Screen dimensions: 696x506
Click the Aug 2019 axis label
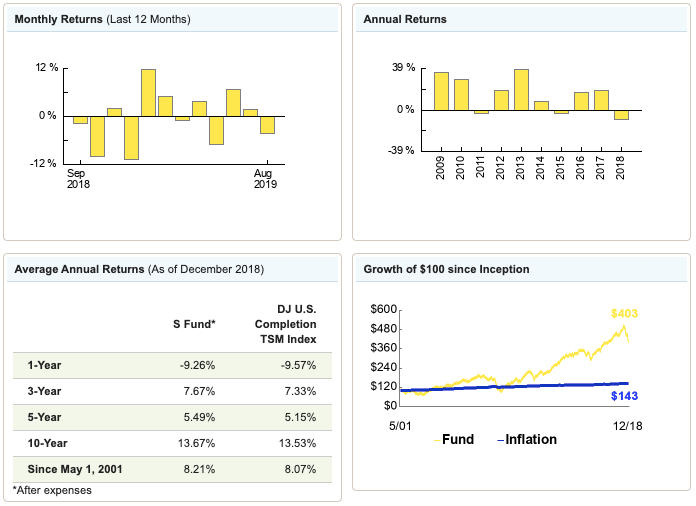(x=265, y=178)
